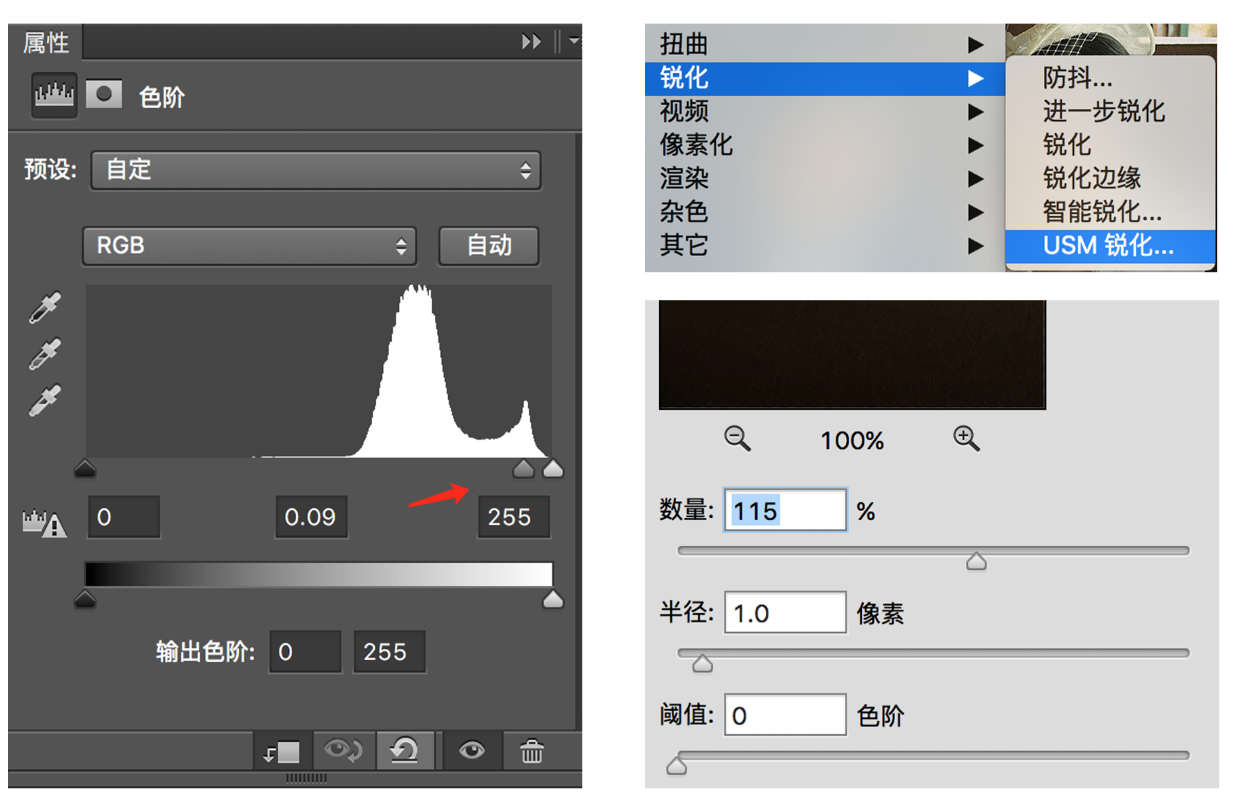Image resolution: width=1236 pixels, height=808 pixels.
Task: Click the histogram warning recalculate icon
Action: coord(44,523)
